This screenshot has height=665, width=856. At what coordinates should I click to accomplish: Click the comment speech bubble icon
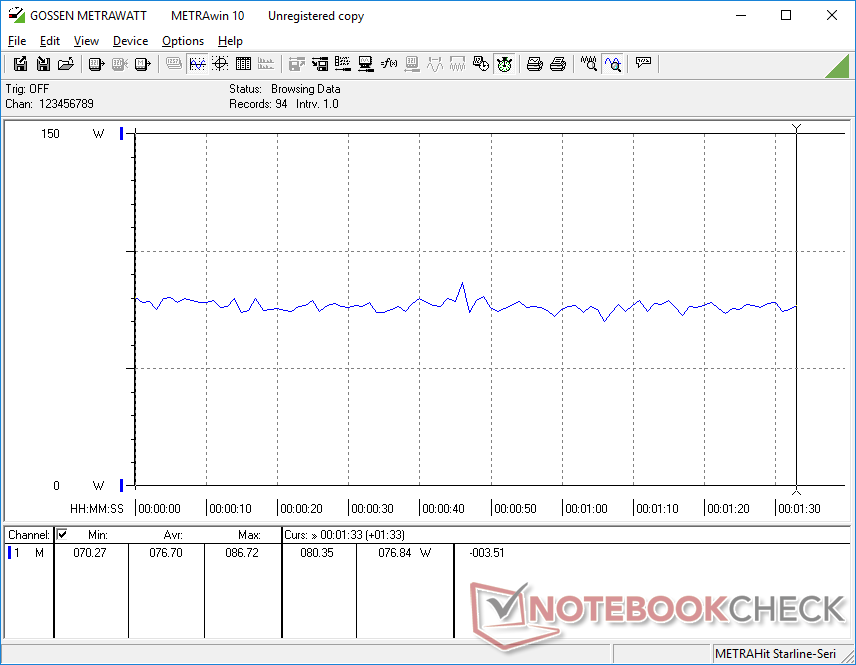click(643, 63)
